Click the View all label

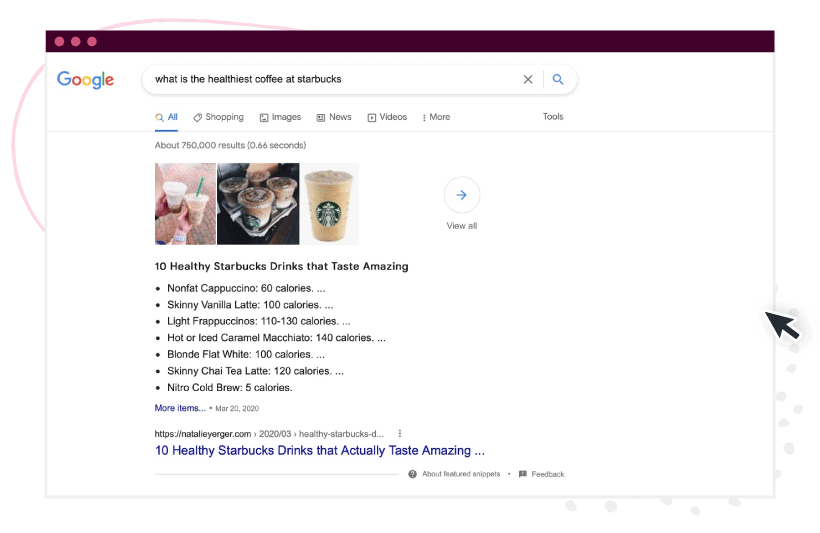coord(462,226)
